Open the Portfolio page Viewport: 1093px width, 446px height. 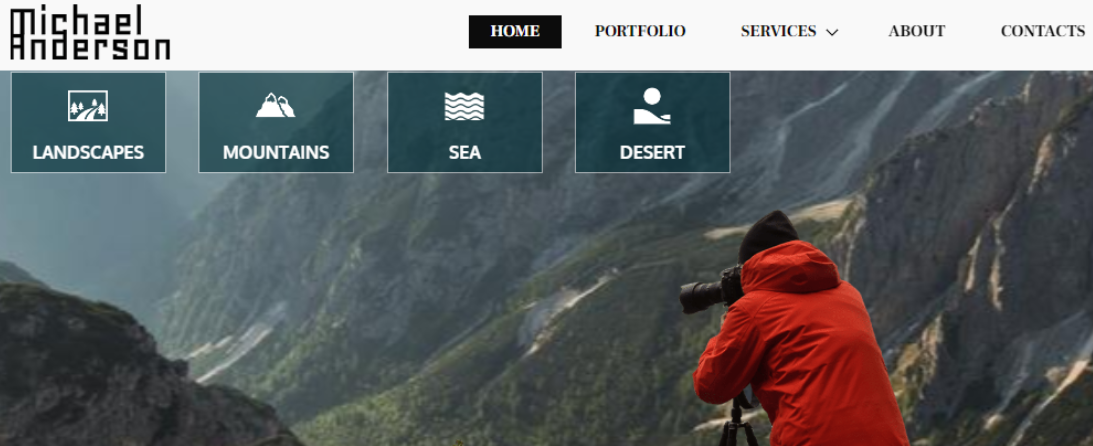tap(640, 31)
